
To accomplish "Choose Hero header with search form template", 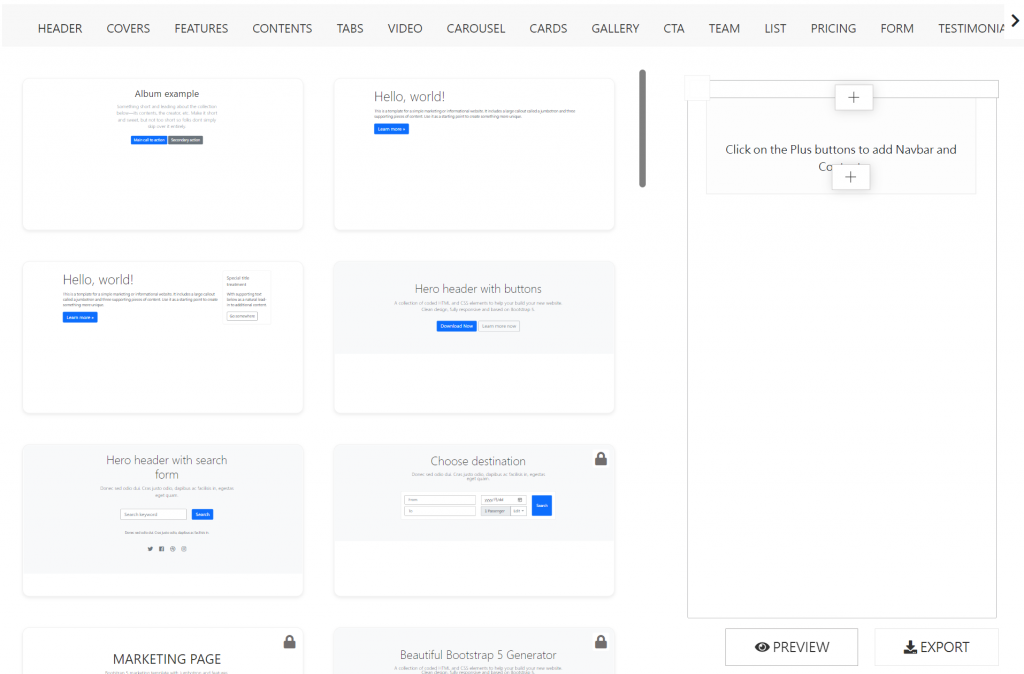I will pyautogui.click(x=163, y=521).
